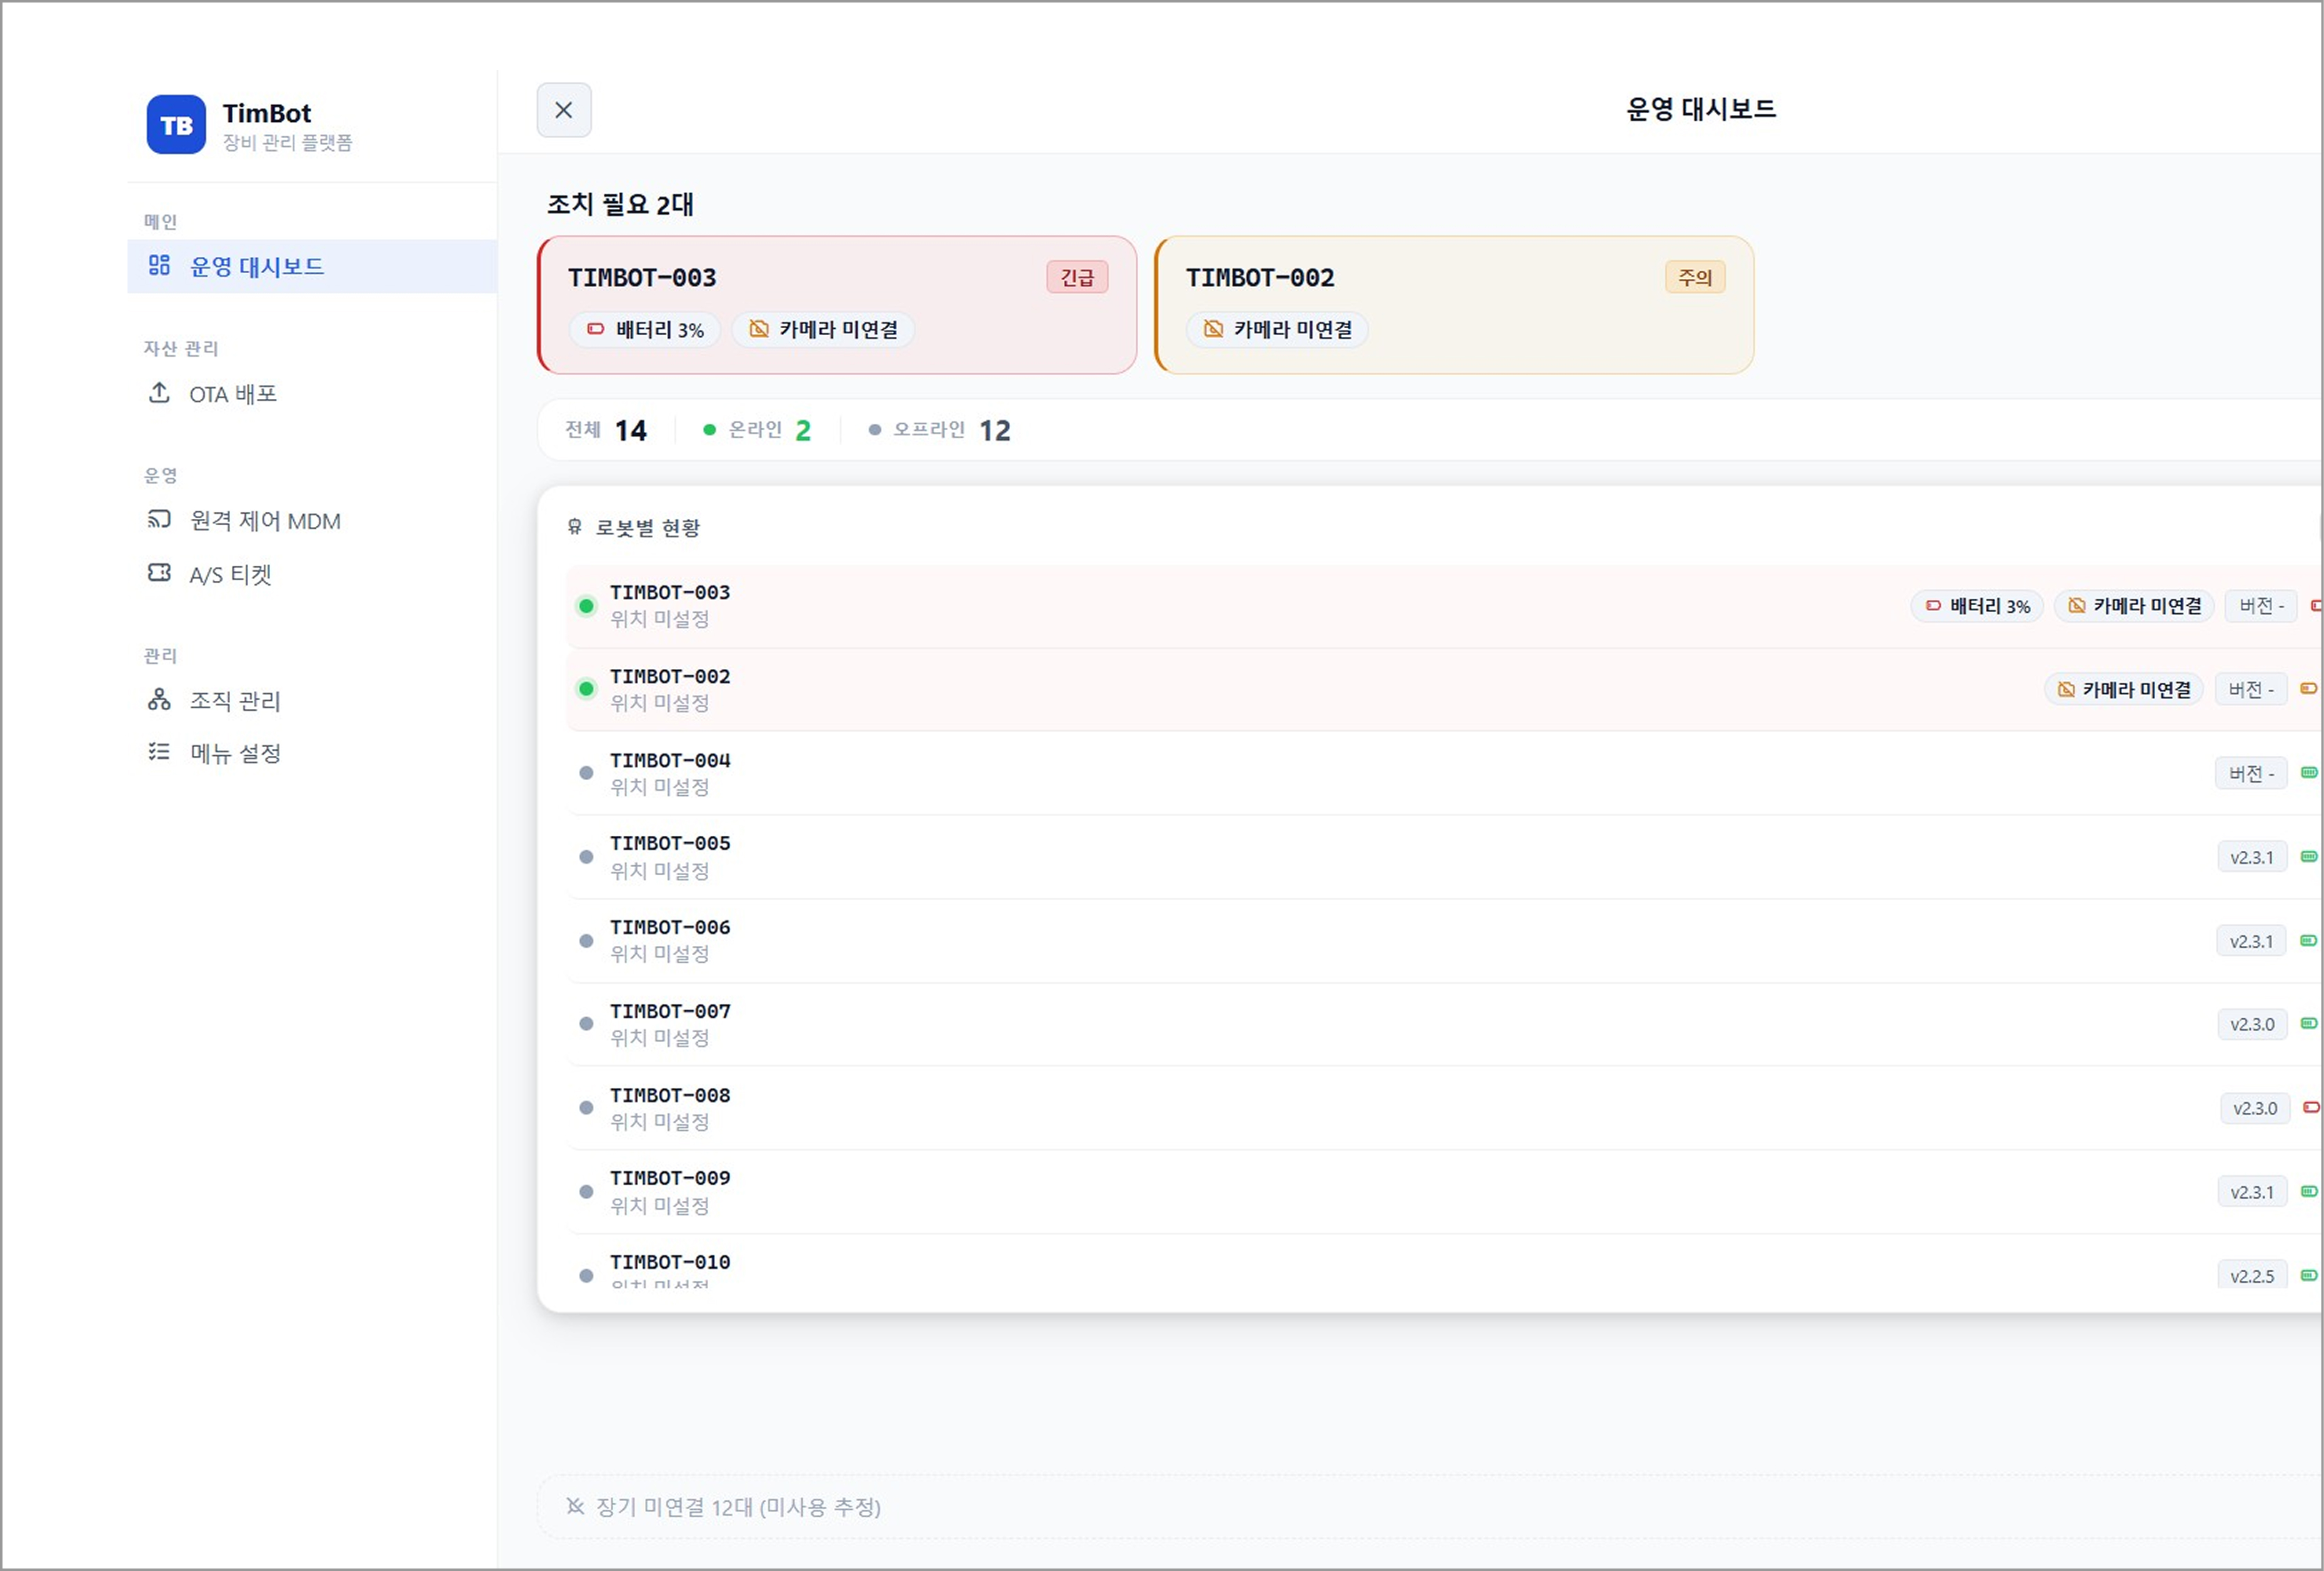Click the 장기 미연결 disconnected icon
The image size is (2324, 1571).
(575, 1506)
